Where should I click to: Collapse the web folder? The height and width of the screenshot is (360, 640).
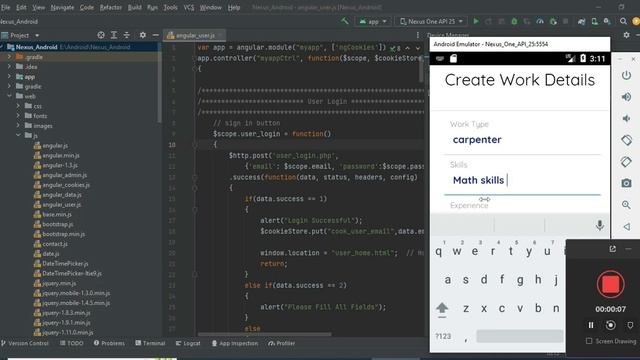tap(9, 96)
